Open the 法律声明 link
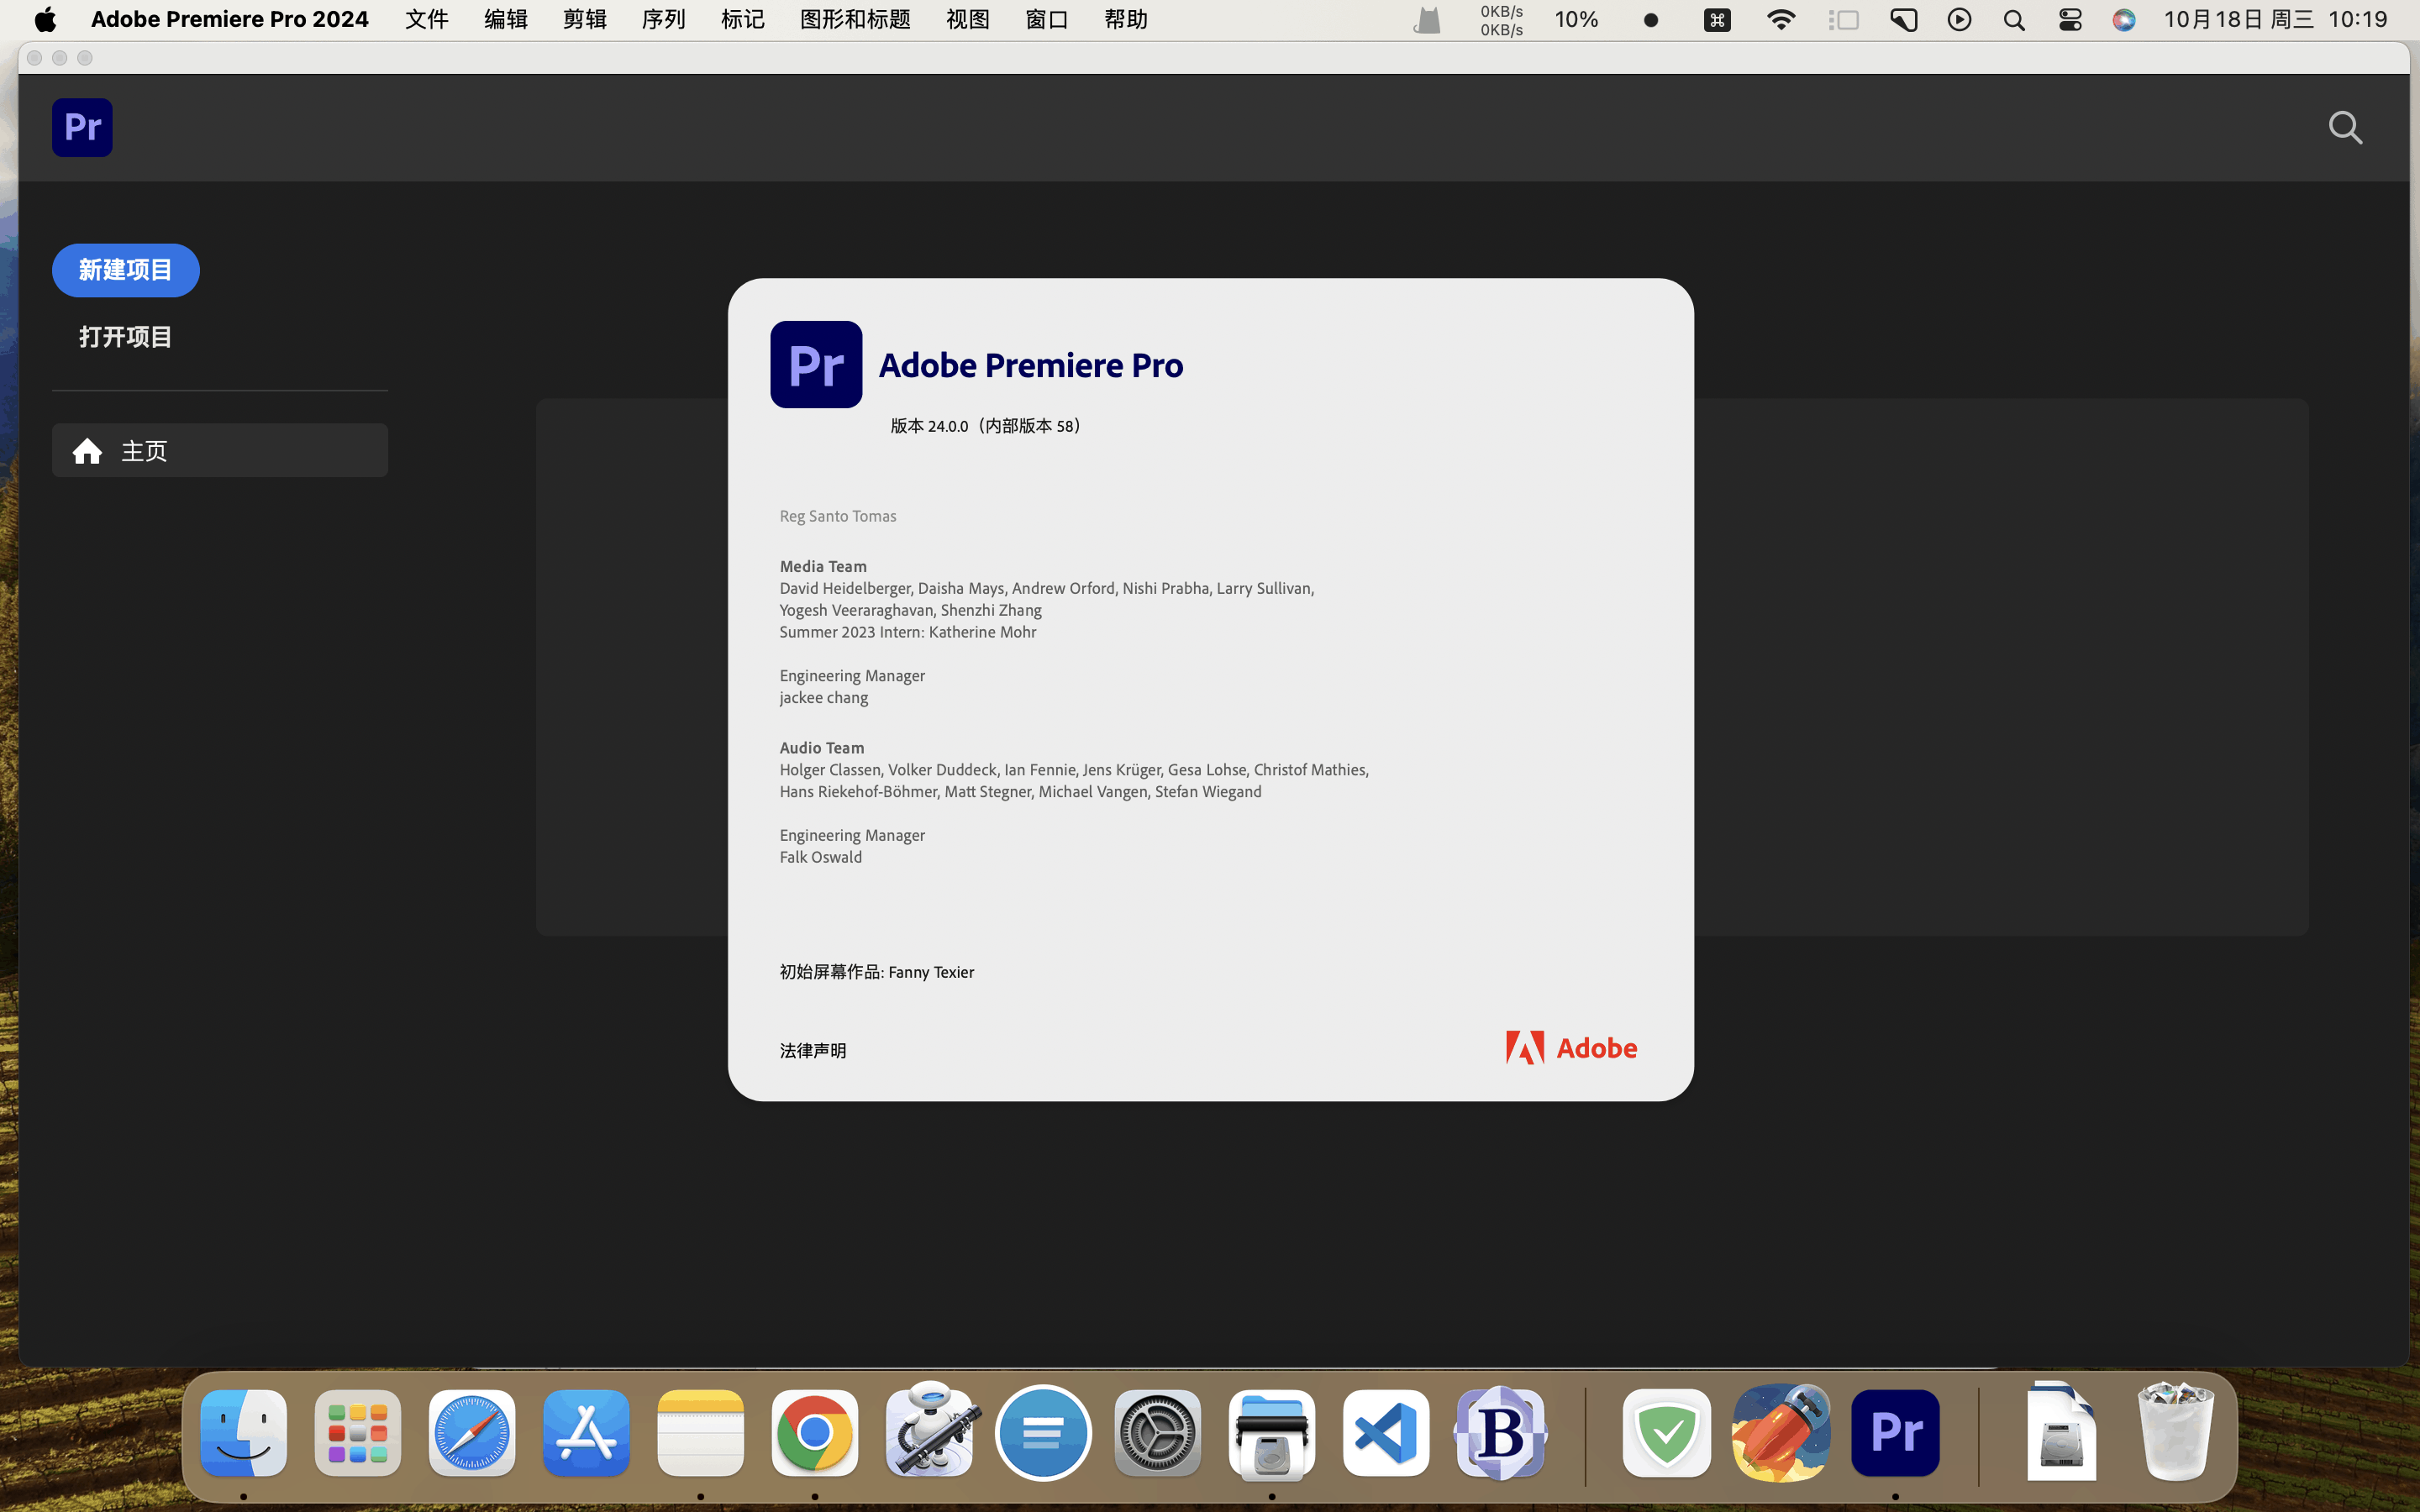This screenshot has width=2420, height=1512. [x=813, y=1050]
